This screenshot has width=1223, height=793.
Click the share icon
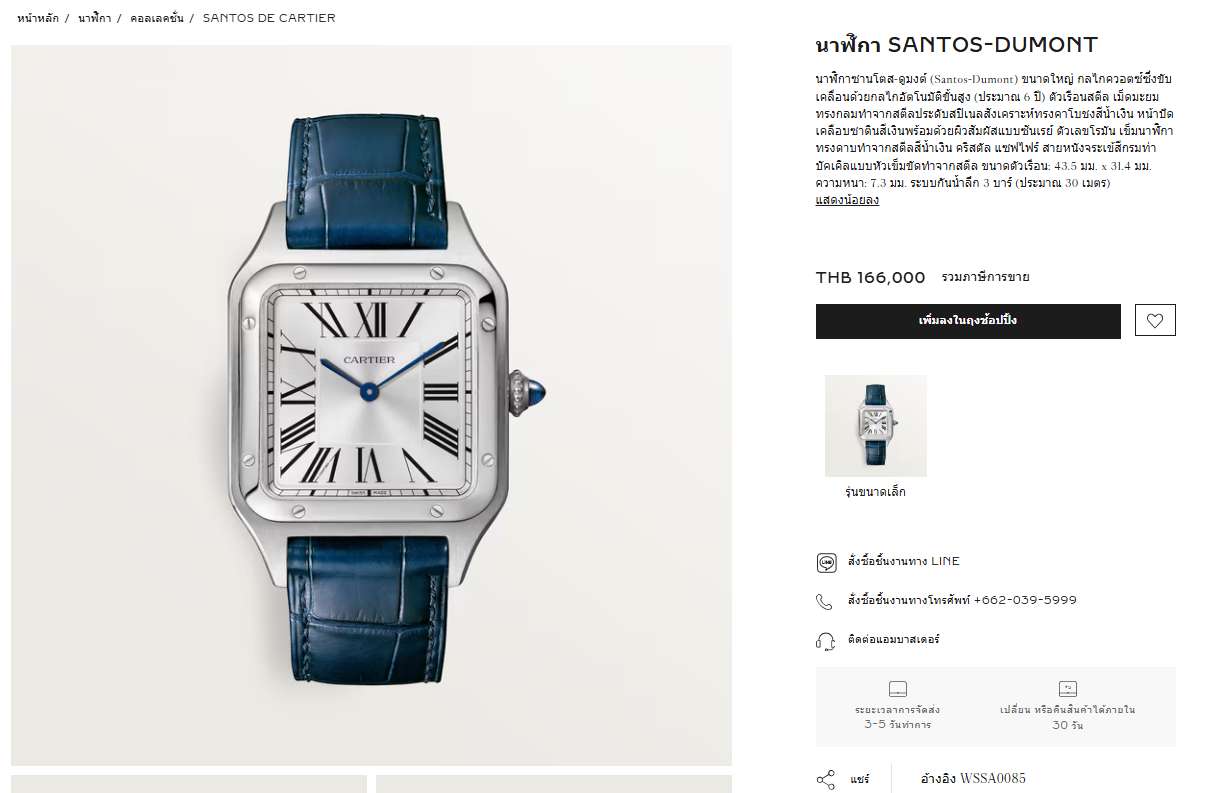[825, 779]
